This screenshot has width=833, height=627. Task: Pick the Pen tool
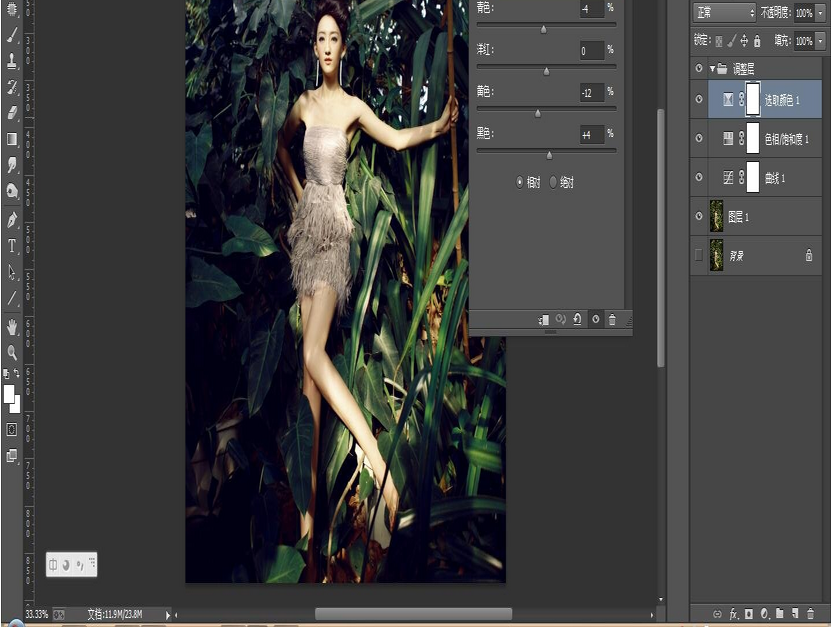(x=12, y=218)
